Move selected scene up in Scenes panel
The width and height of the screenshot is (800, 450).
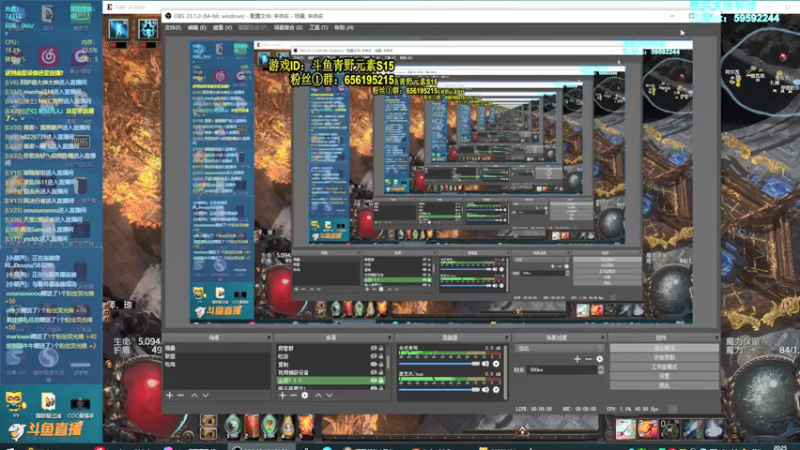[x=194, y=395]
